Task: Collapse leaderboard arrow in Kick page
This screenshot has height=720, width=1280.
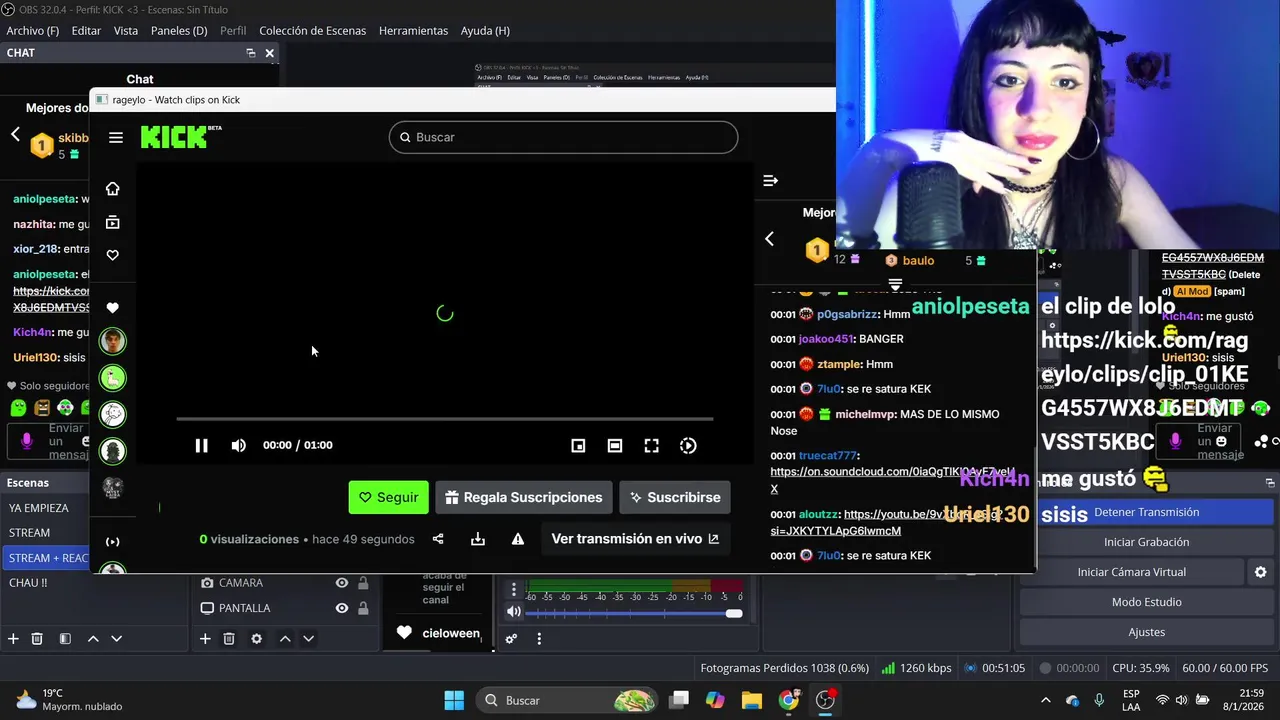Action: (x=769, y=239)
